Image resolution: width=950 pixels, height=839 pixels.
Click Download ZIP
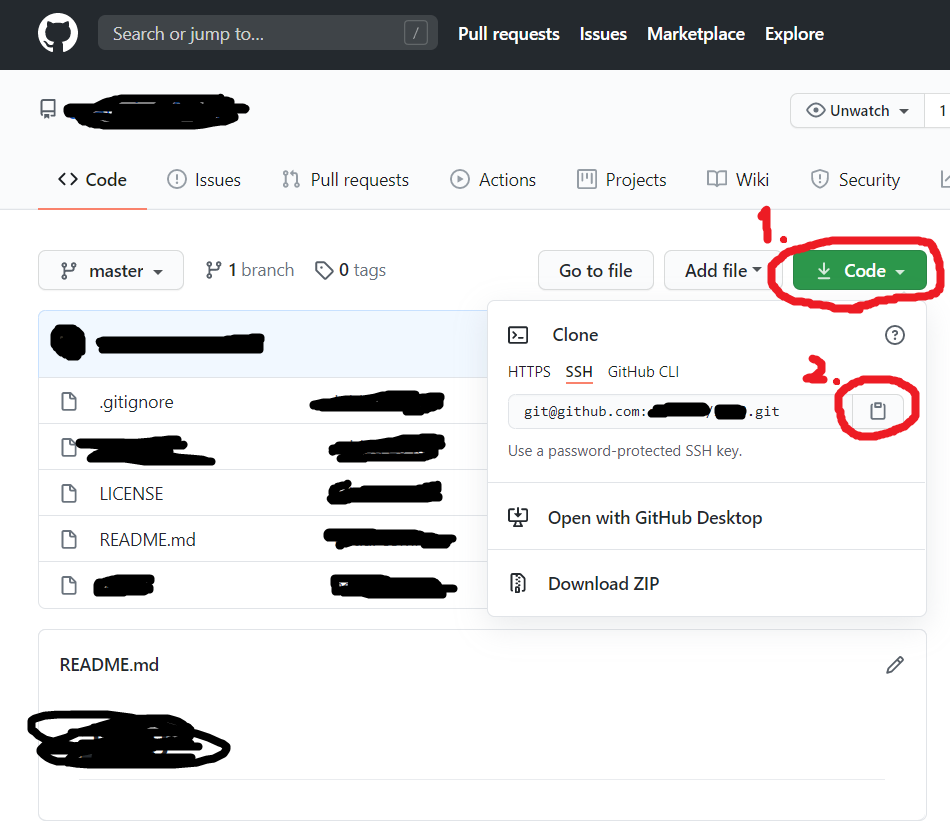603,583
